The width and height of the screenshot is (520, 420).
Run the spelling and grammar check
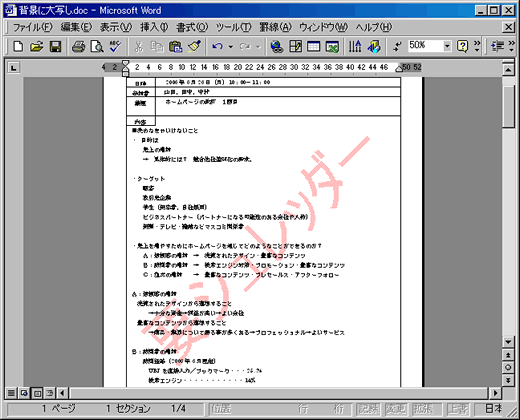[115, 46]
